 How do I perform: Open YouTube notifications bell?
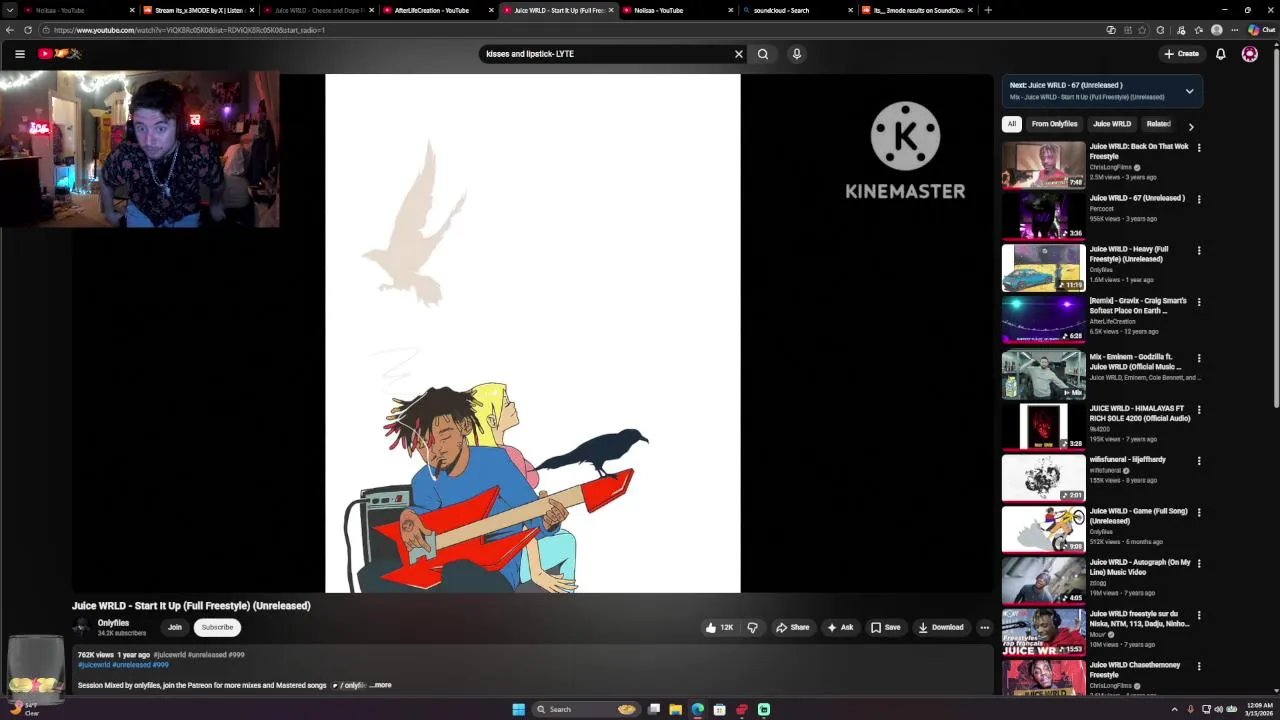click(x=1221, y=54)
